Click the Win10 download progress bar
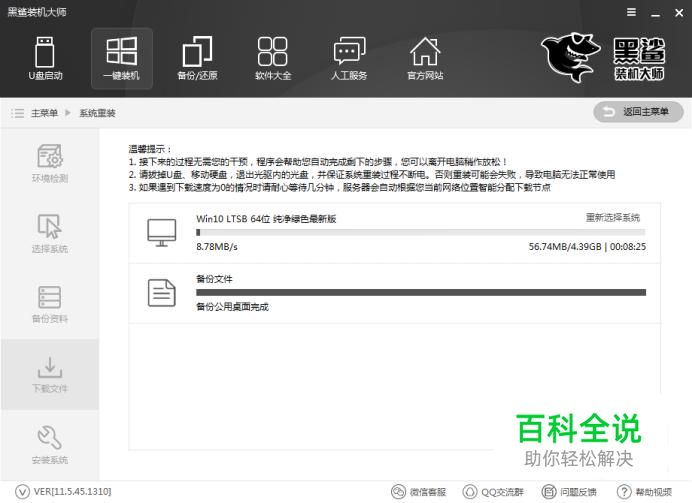The image size is (692, 503). click(421, 232)
